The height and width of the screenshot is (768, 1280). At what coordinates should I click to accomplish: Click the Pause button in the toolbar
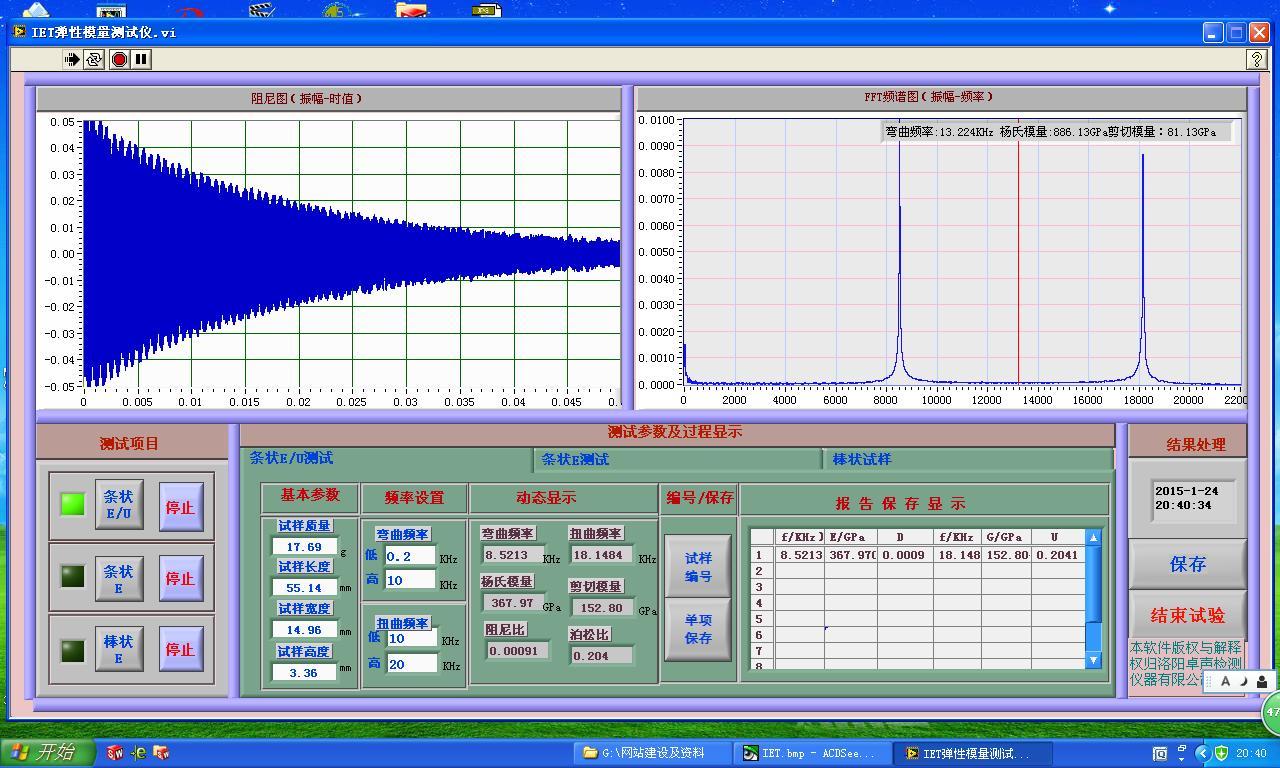point(141,60)
